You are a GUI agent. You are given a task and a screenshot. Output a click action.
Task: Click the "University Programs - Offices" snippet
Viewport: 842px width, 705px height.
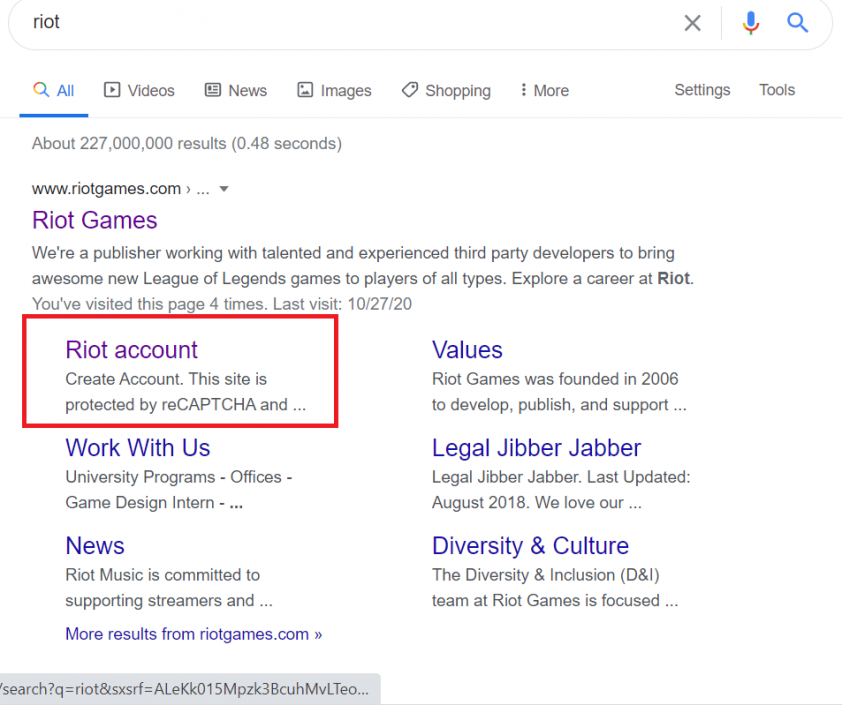point(179,477)
